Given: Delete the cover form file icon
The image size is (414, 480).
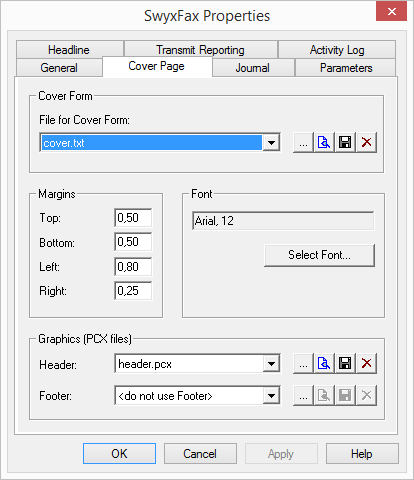Looking at the screenshot, I should [x=366, y=143].
